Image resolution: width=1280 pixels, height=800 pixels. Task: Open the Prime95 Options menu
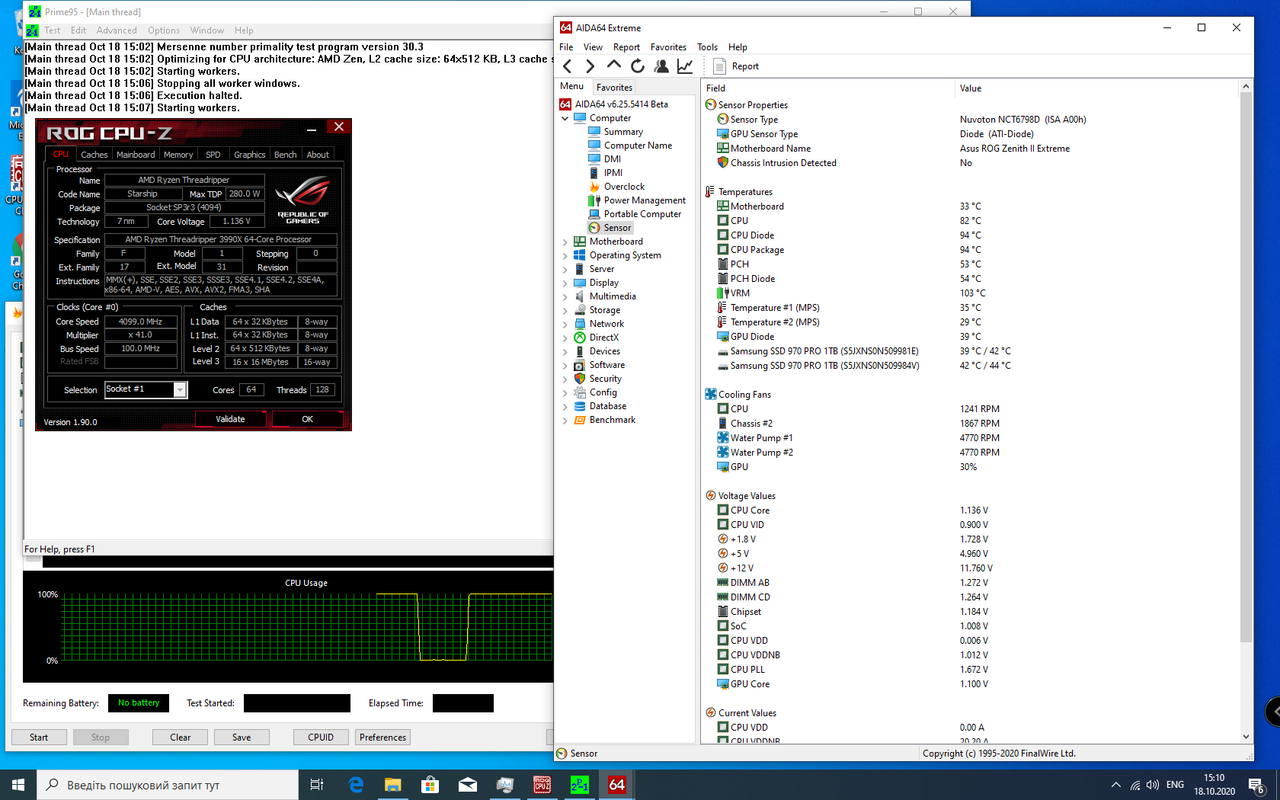click(164, 31)
